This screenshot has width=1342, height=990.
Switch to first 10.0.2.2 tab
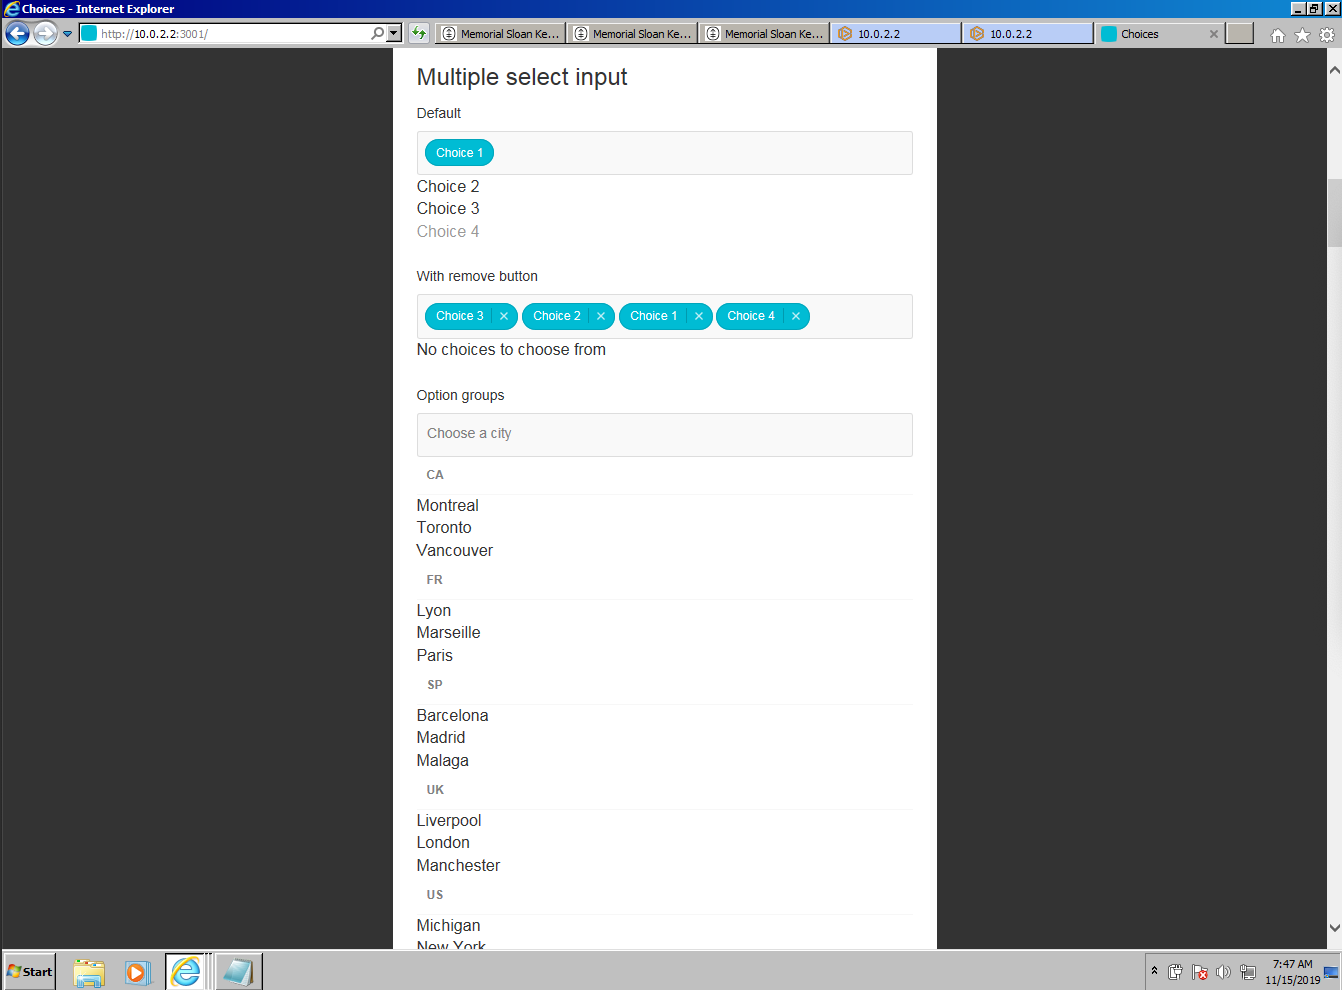896,33
